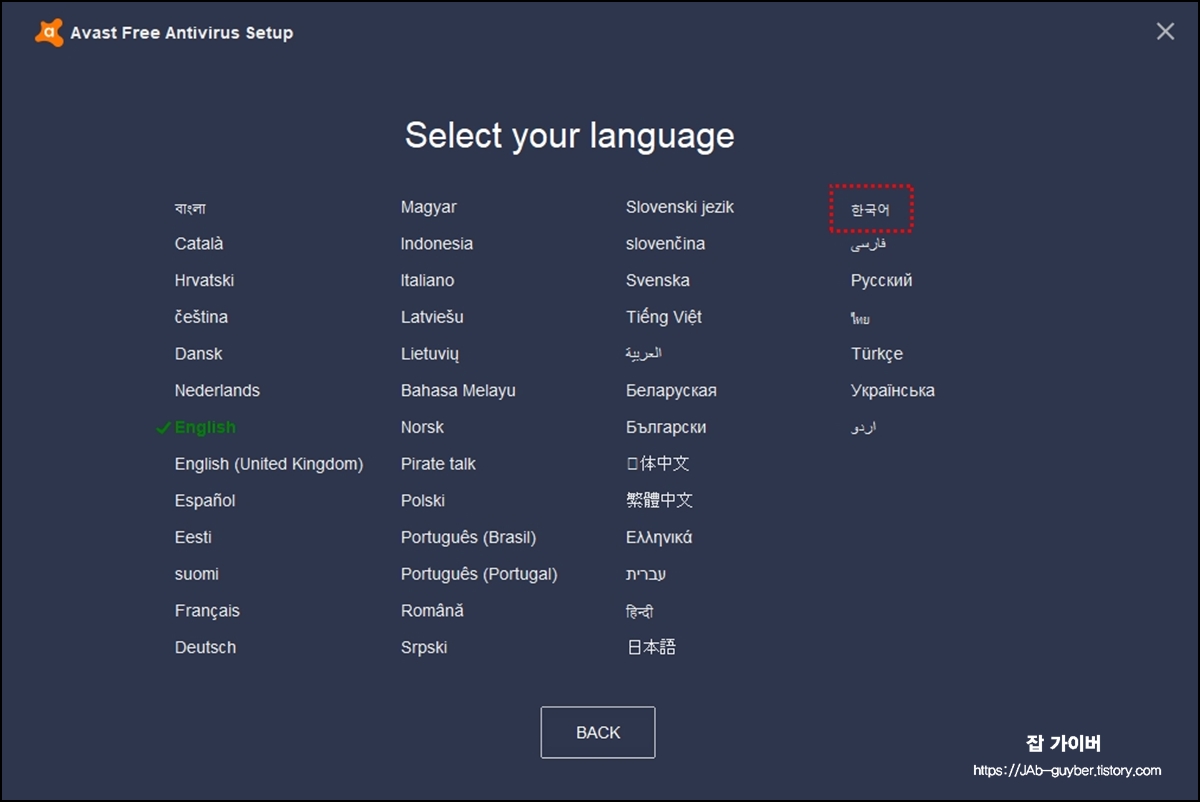Choose Thai language (ไทย)

860,318
